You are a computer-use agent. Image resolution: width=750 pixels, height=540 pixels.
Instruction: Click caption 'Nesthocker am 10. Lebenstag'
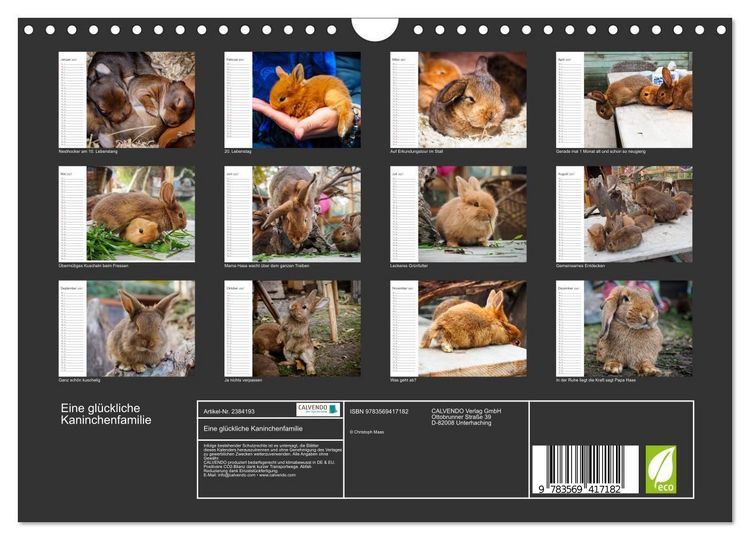[x=88, y=151]
